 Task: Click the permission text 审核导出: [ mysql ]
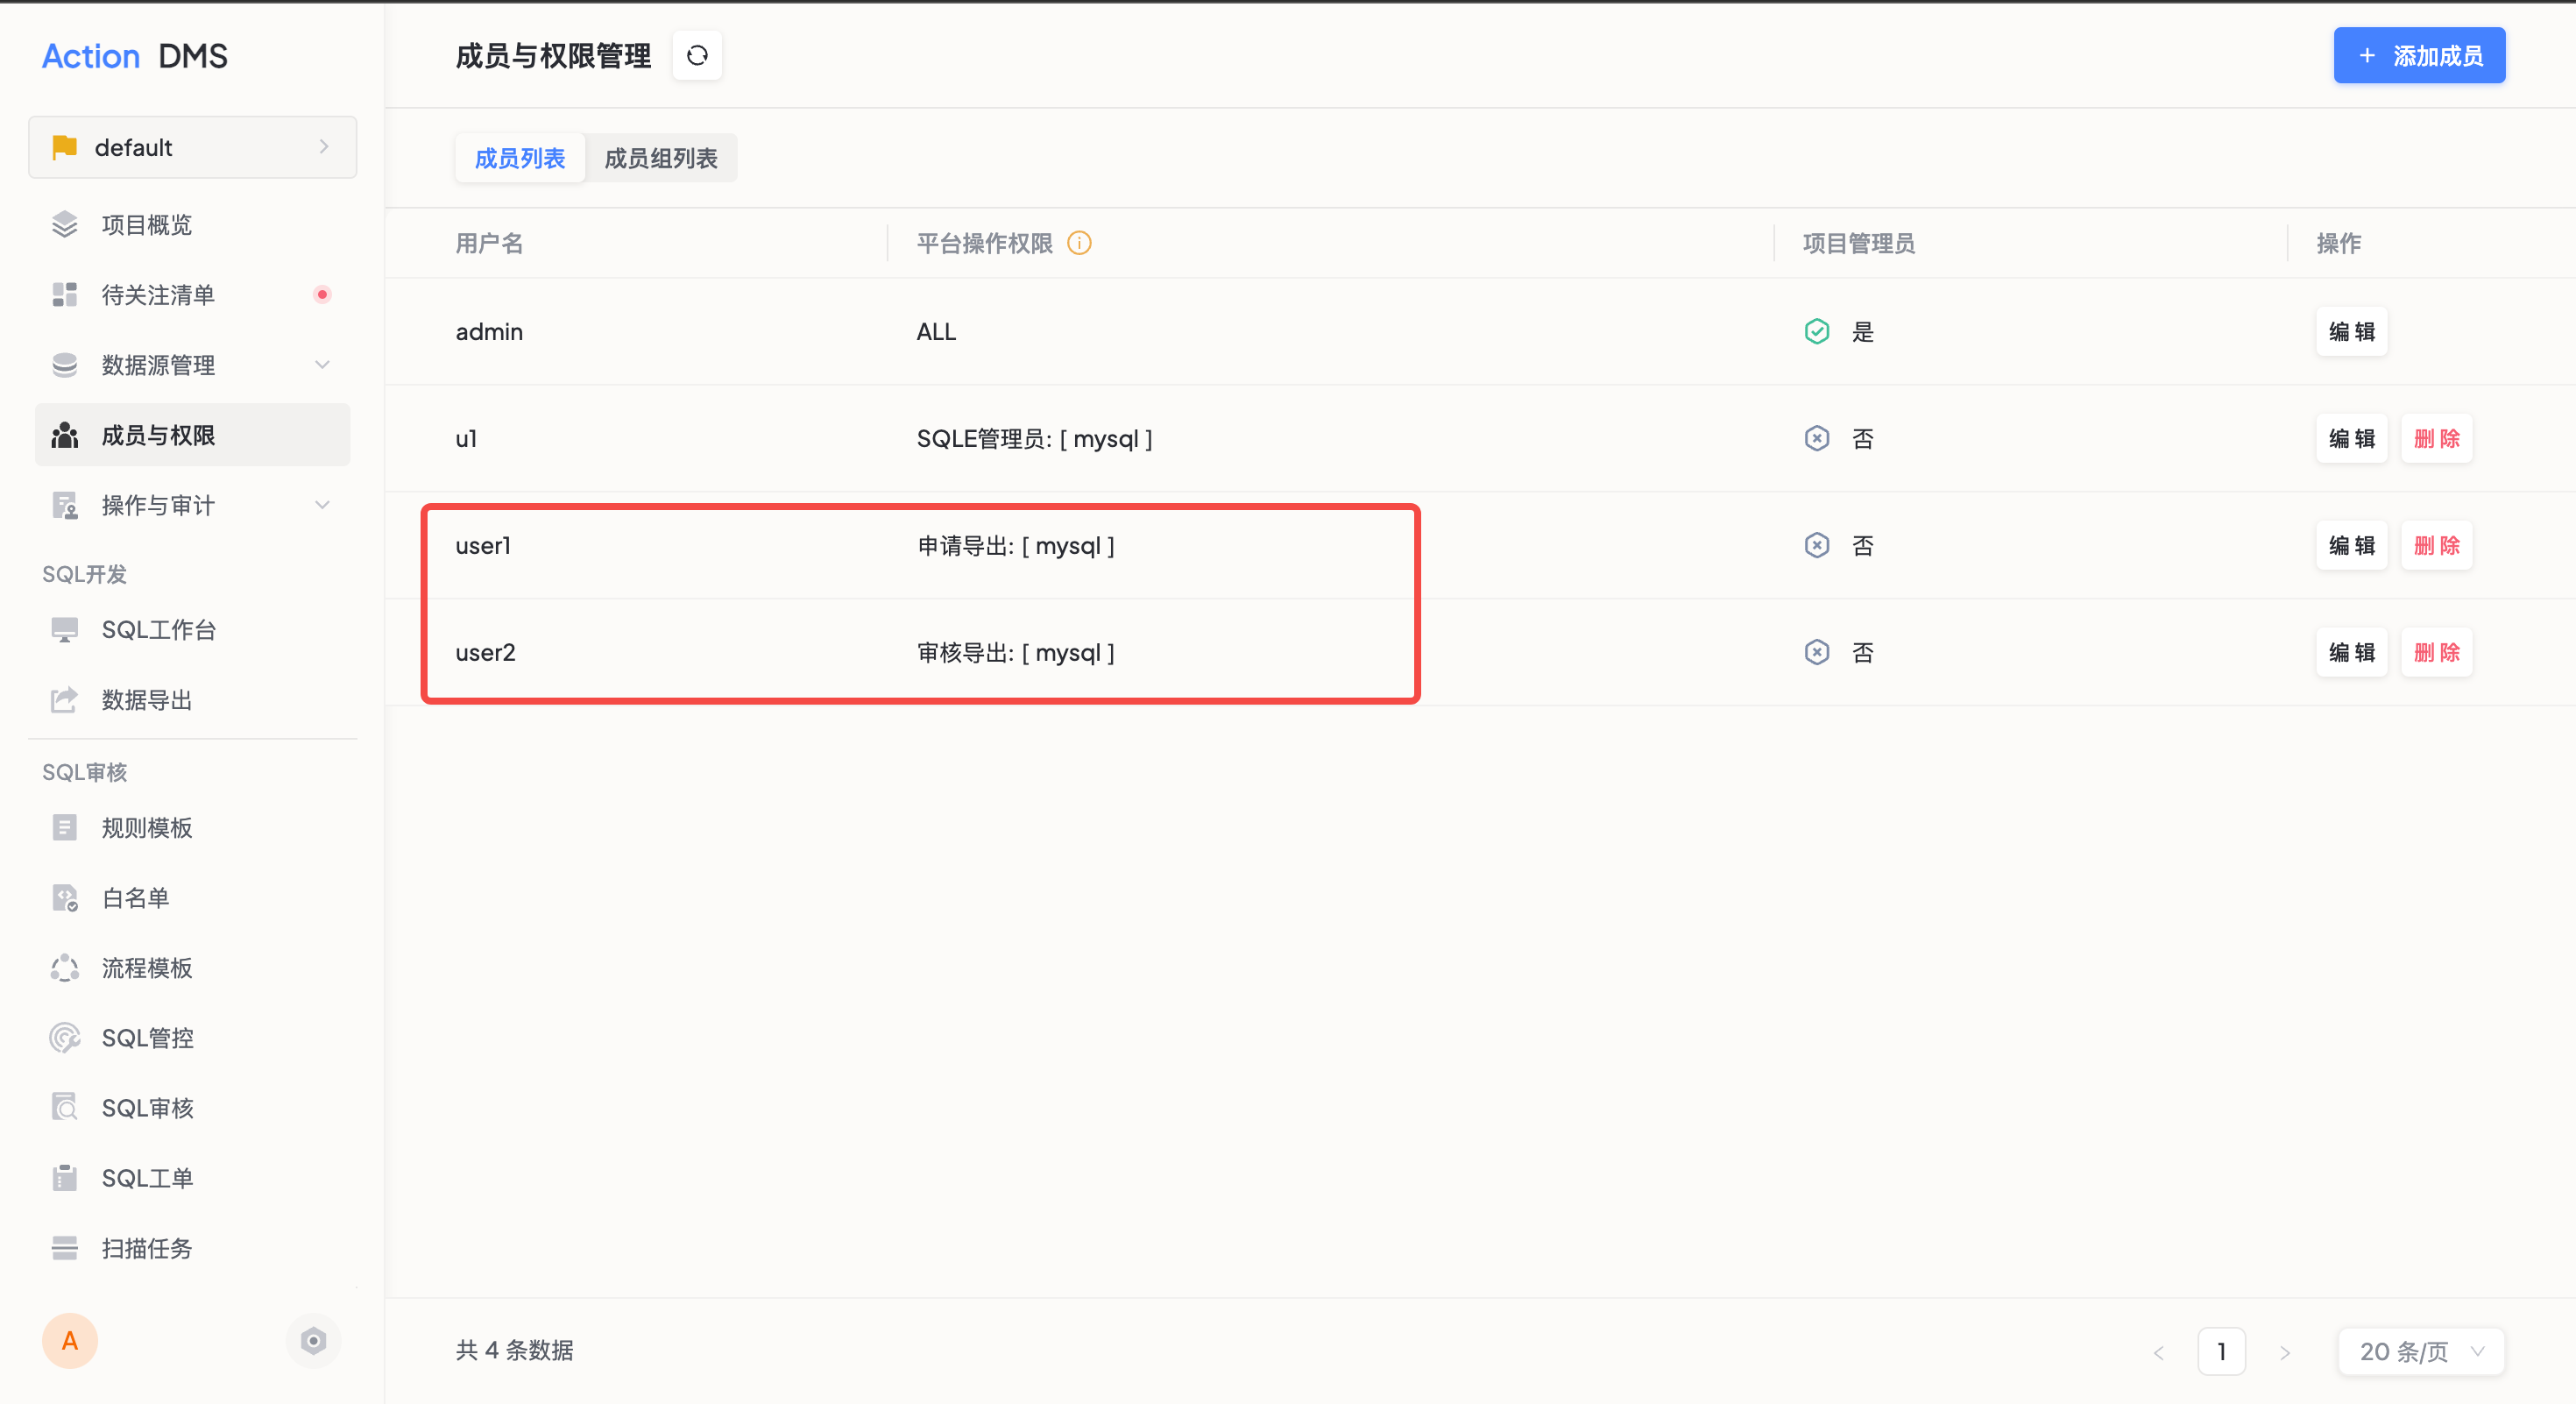pos(1016,653)
